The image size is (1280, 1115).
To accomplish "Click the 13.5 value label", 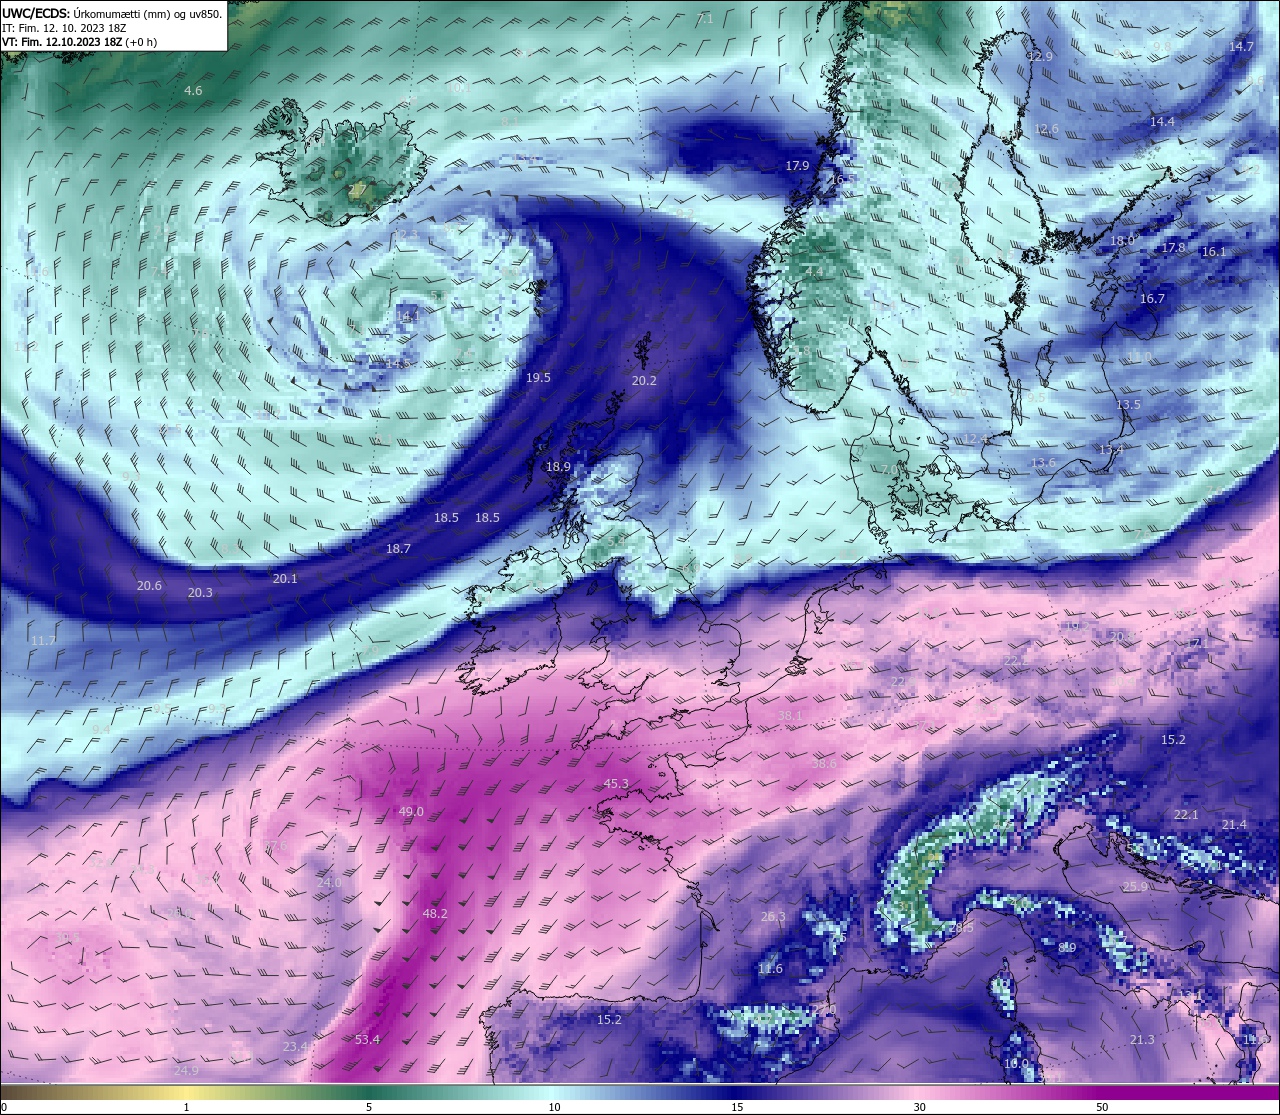I will [1128, 404].
